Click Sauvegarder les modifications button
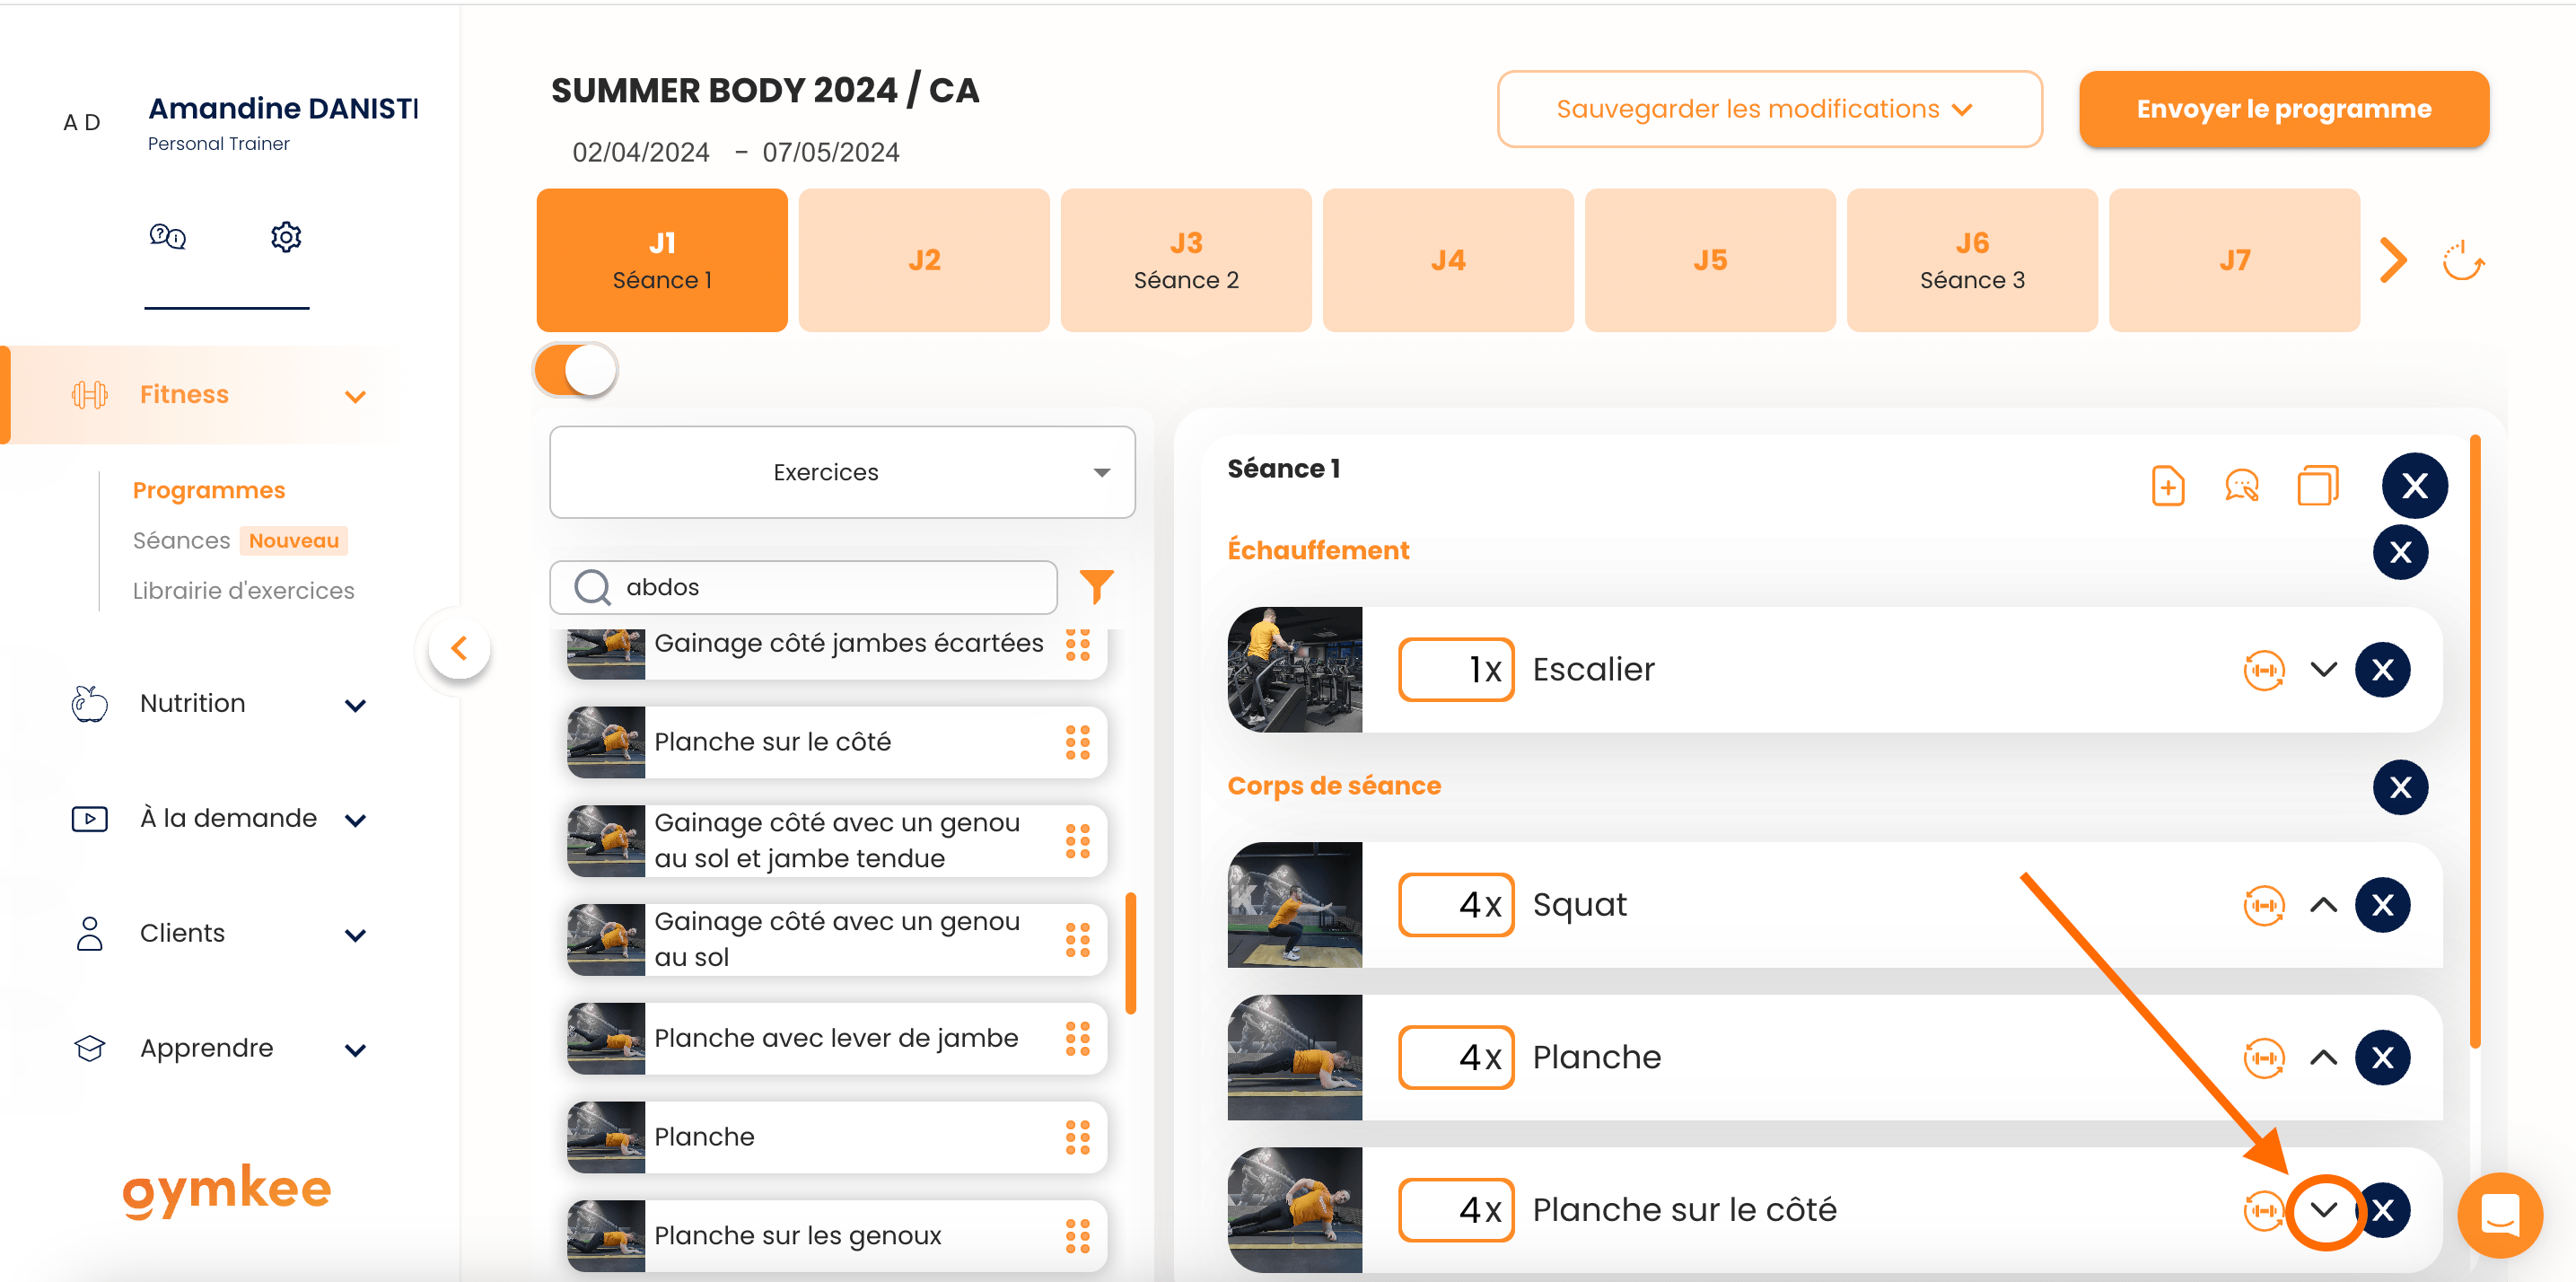 (x=1768, y=109)
